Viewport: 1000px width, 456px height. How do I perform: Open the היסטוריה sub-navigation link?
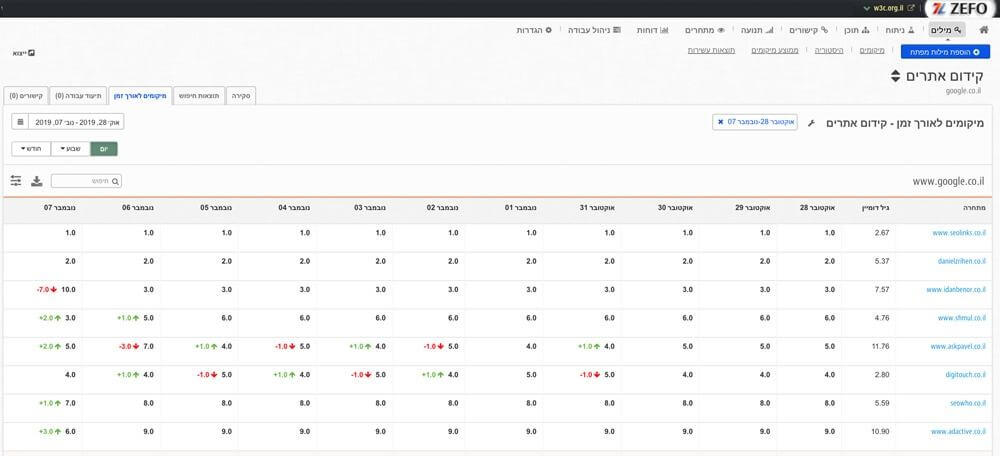coord(828,50)
